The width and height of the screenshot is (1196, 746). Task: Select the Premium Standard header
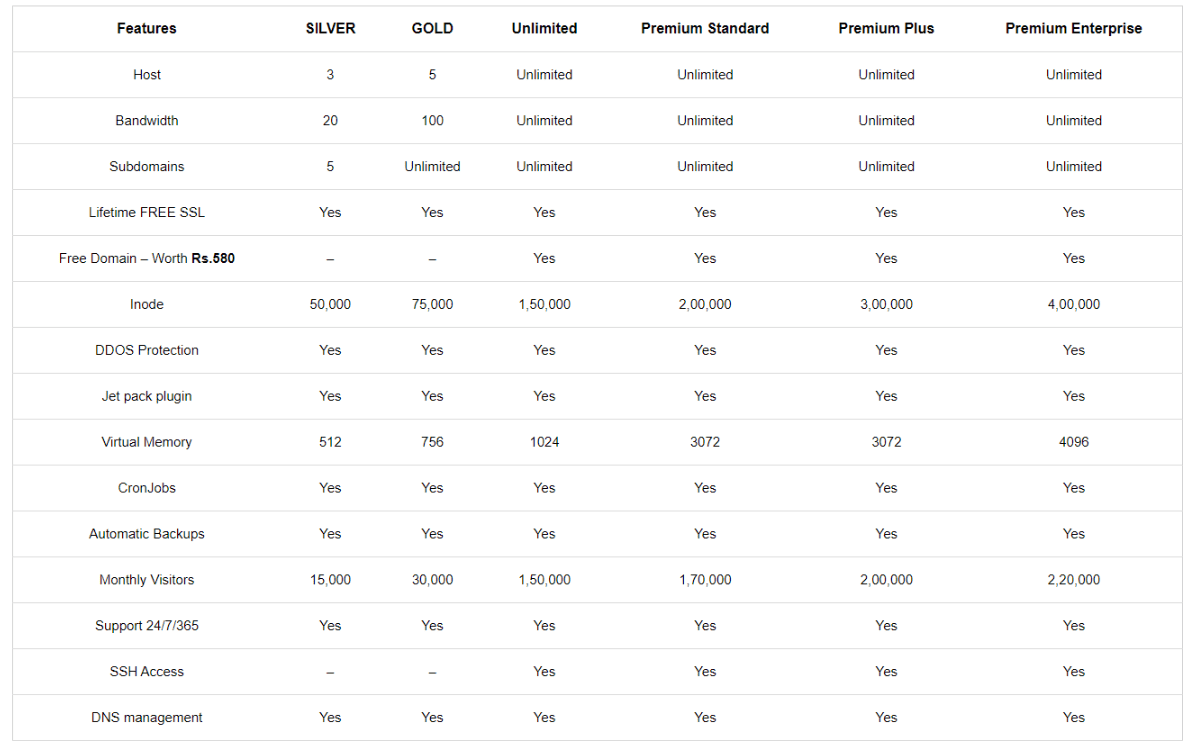click(x=705, y=28)
